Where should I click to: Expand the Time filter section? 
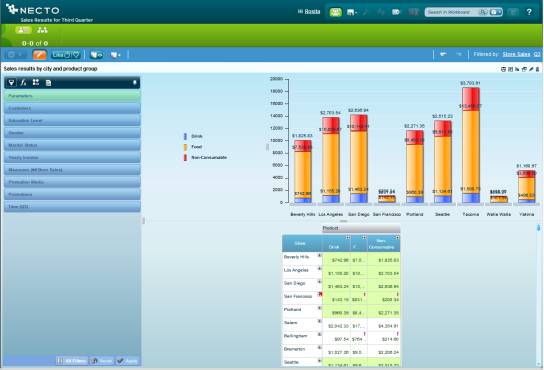(72, 207)
